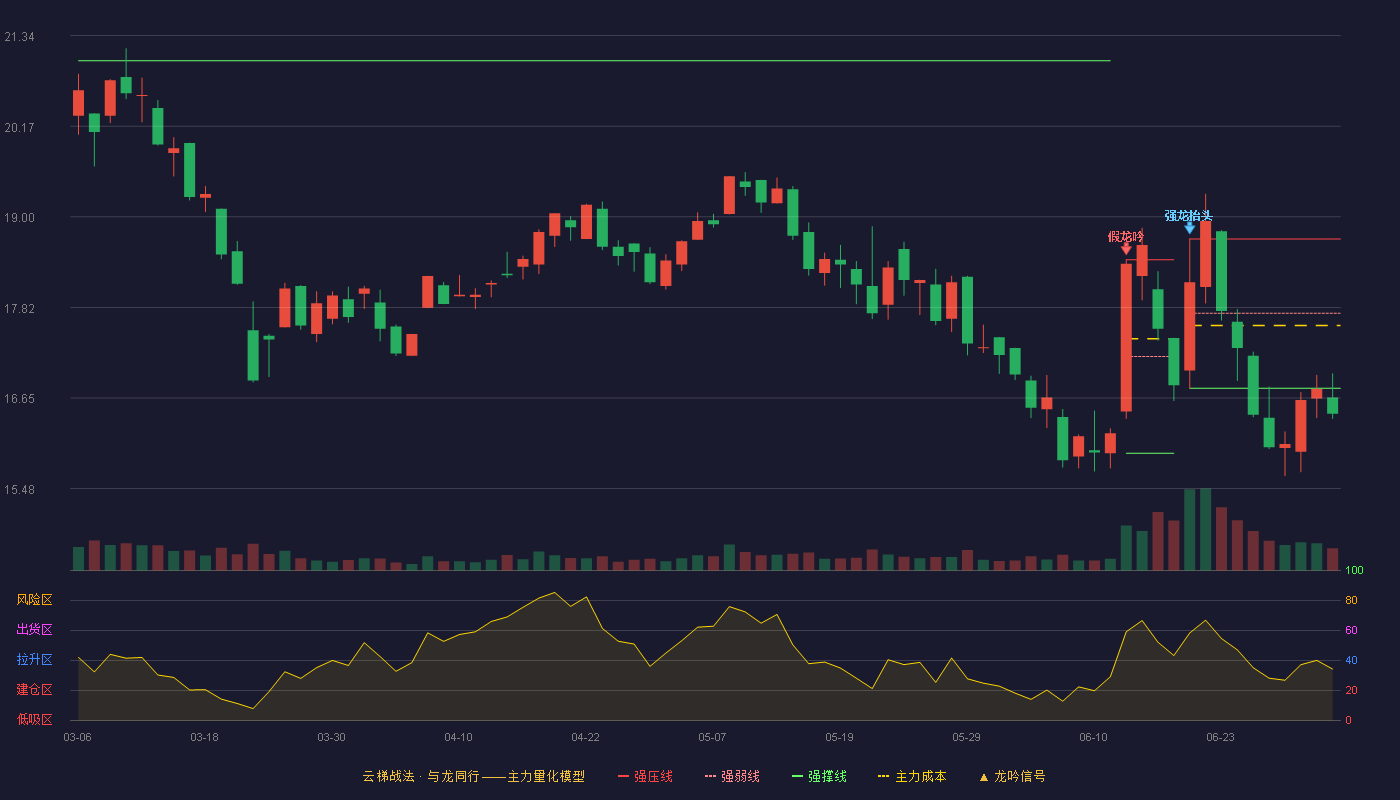Viewport: 1400px width, 800px height.
Task: Toggle the 强压线 legend entry
Action: [x=645, y=776]
